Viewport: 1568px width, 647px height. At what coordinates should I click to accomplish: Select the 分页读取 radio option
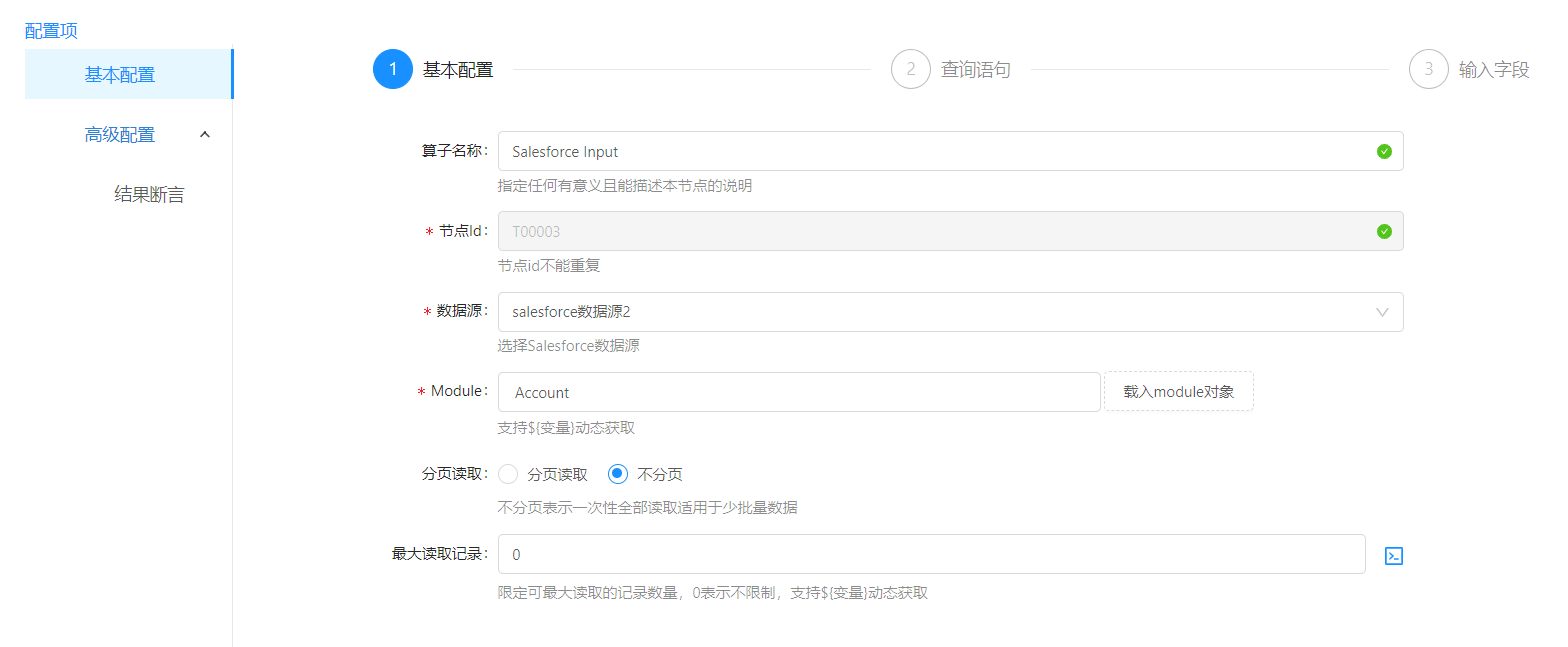(509, 475)
